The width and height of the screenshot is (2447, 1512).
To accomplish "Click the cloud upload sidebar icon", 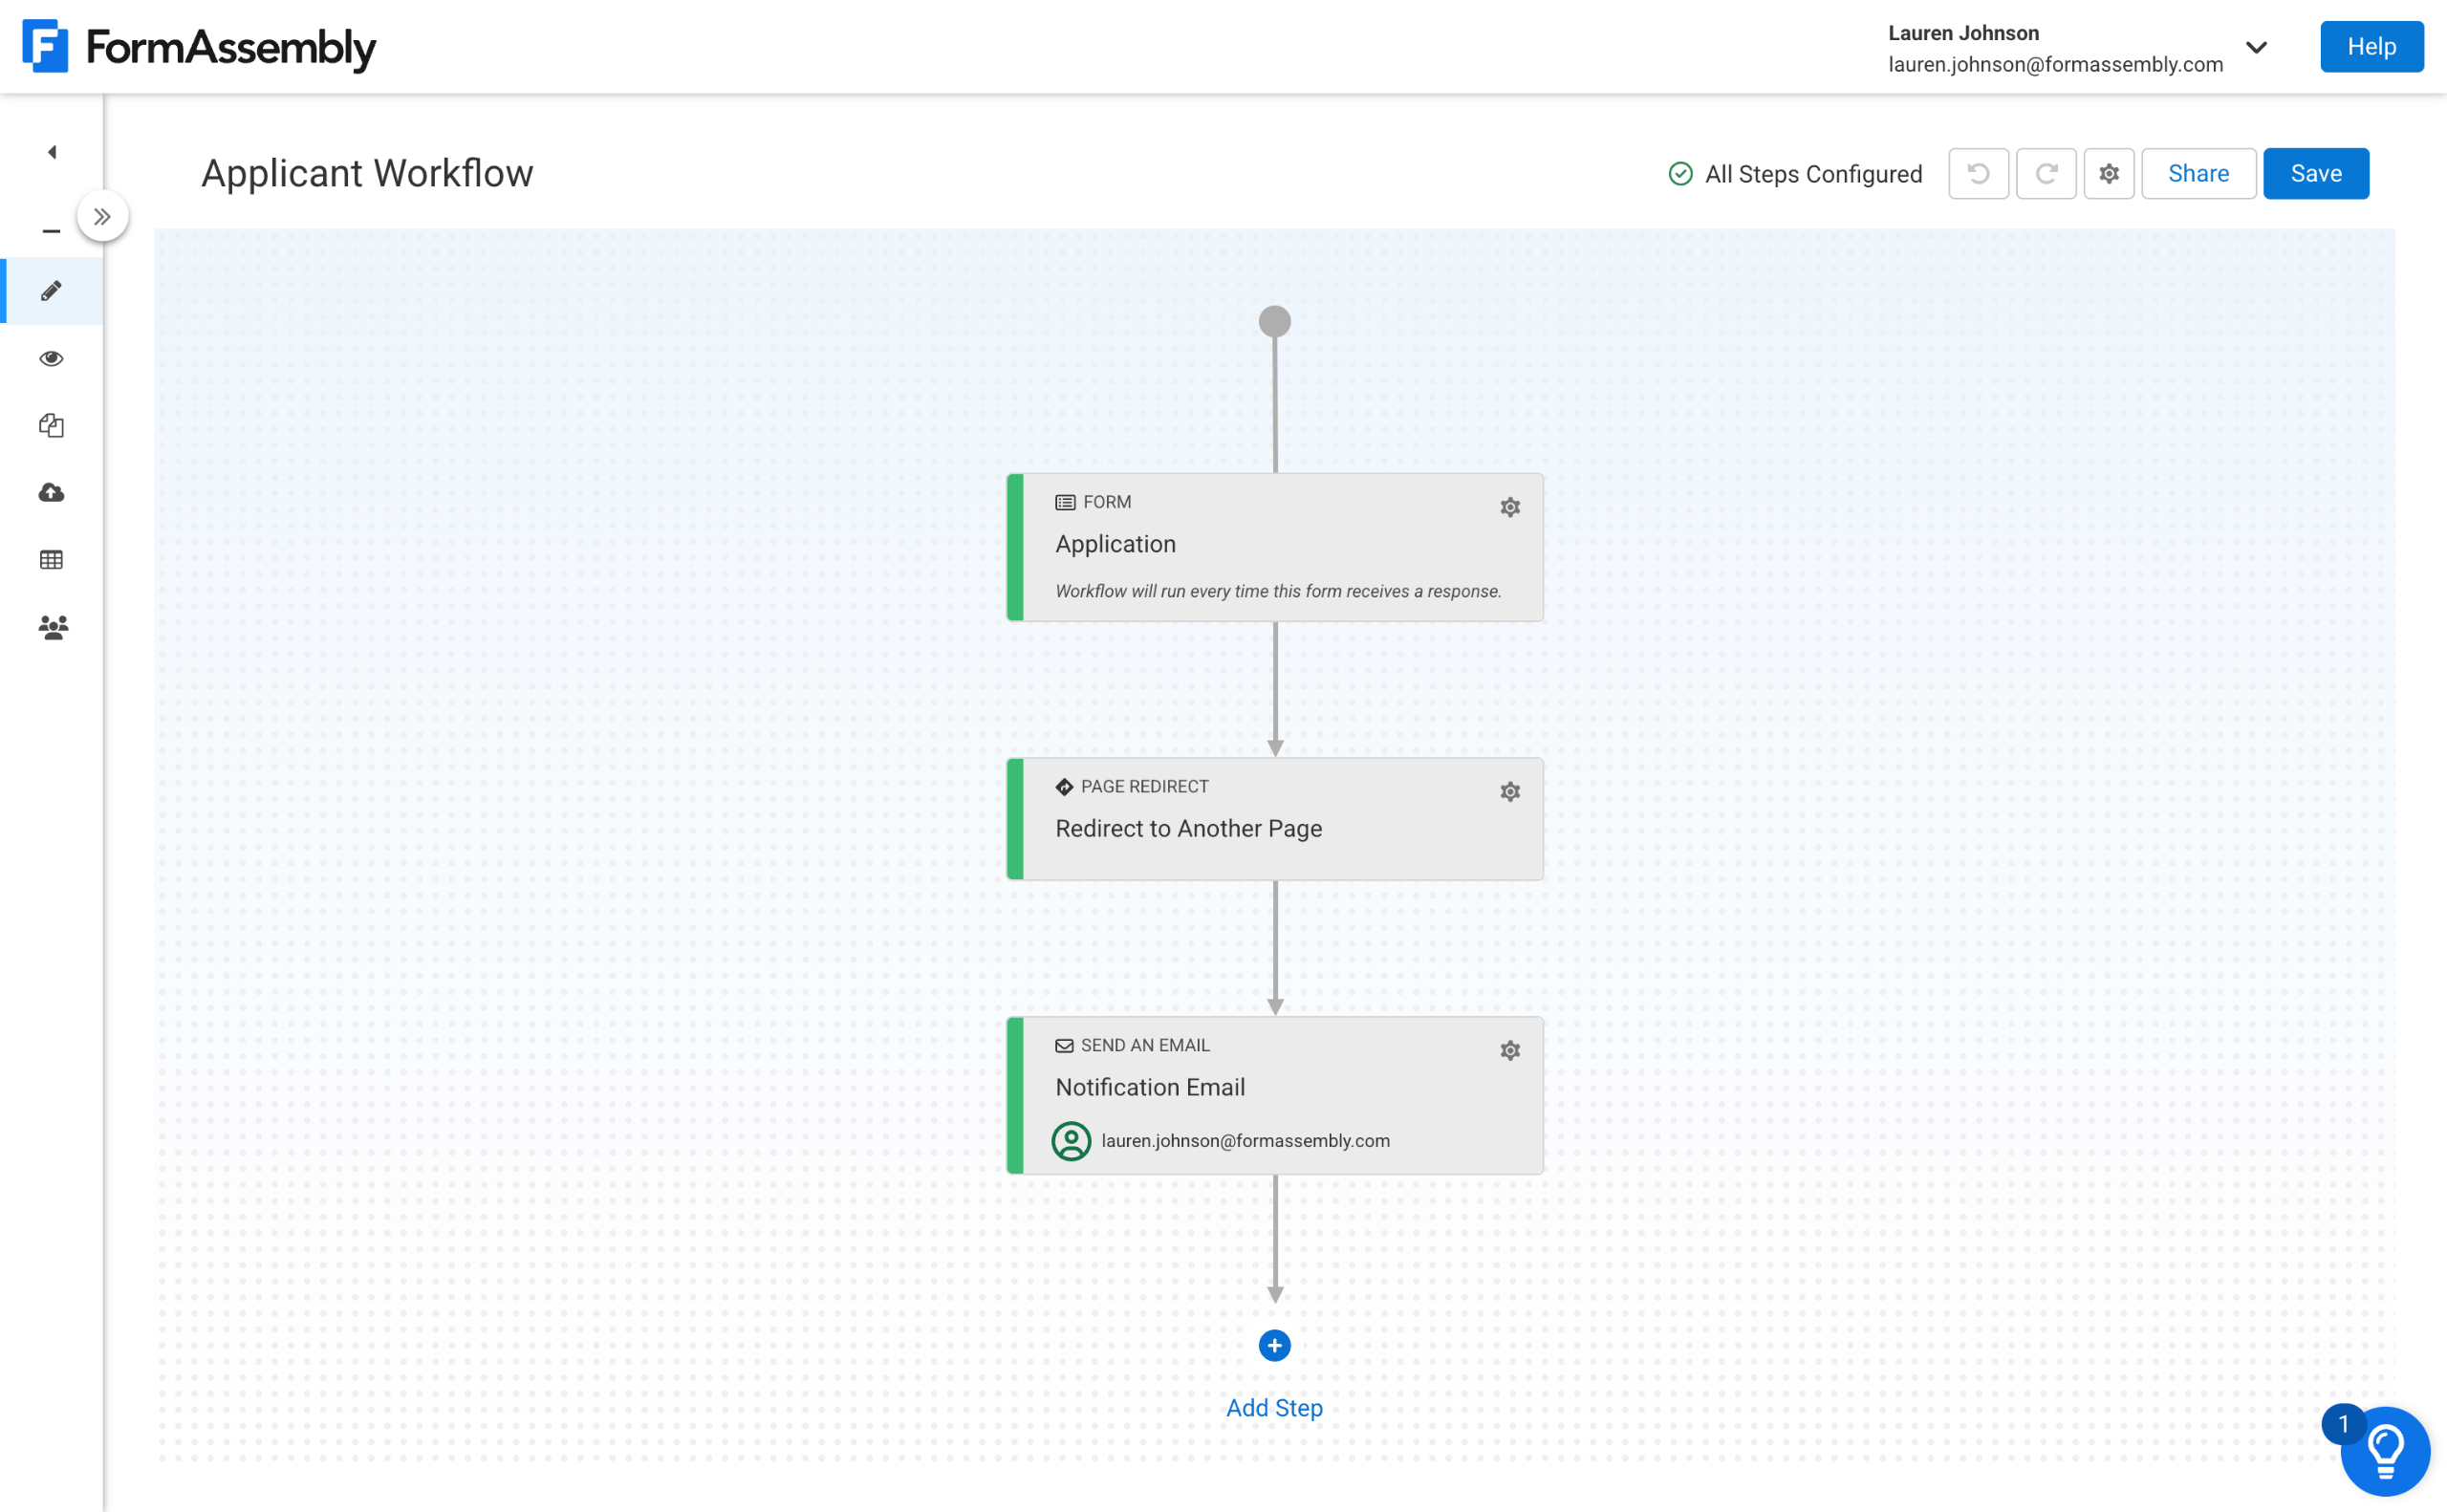I will [52, 492].
